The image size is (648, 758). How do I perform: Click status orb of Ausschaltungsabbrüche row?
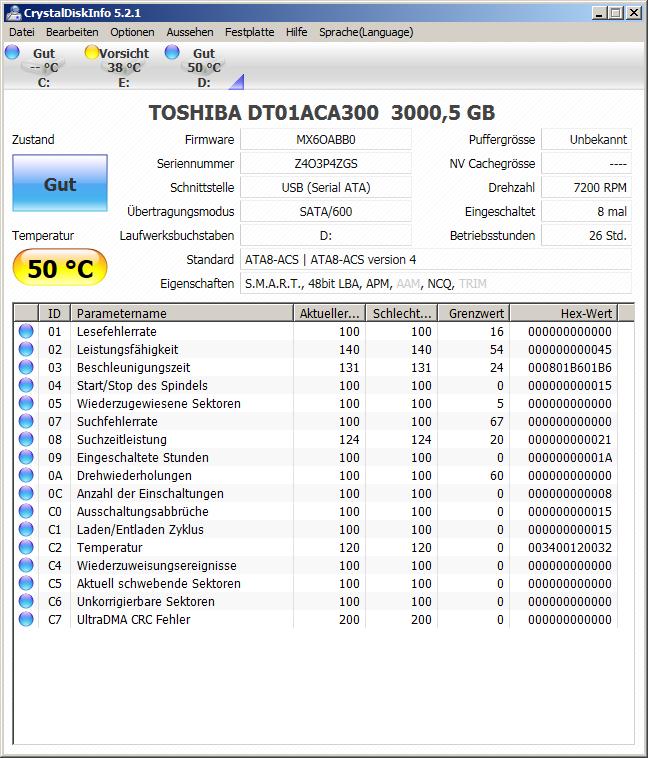[x=26, y=511]
